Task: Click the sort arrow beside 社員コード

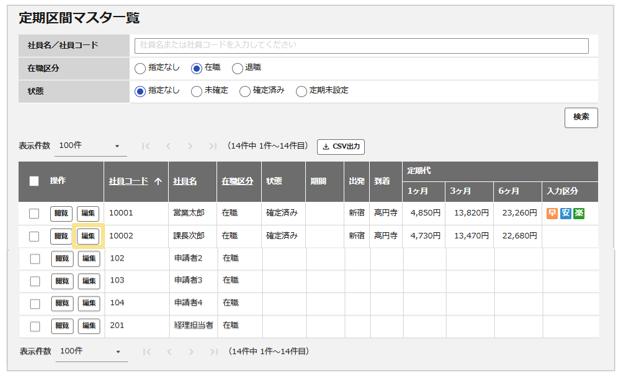Action: pos(158,181)
